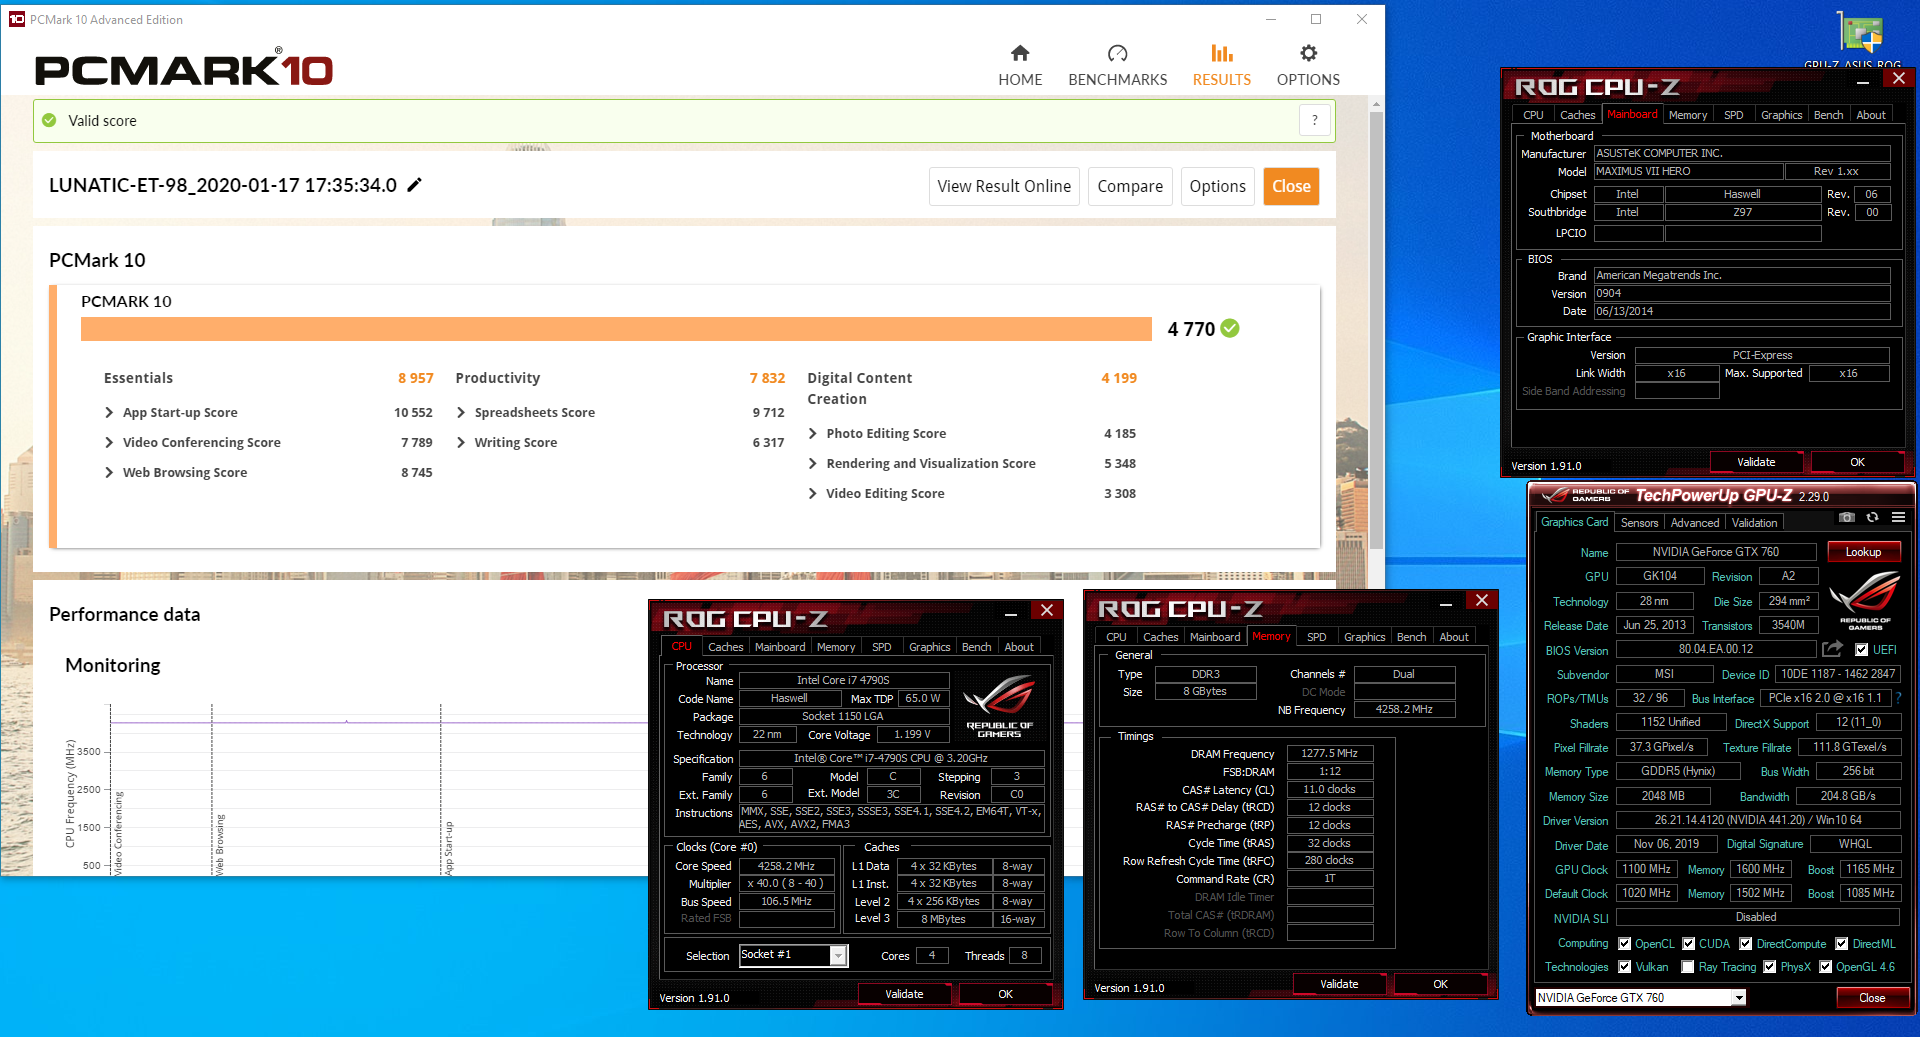1920x1037 pixels.
Task: Open Bench tab in CPU-Z Memory window
Action: 1411,637
